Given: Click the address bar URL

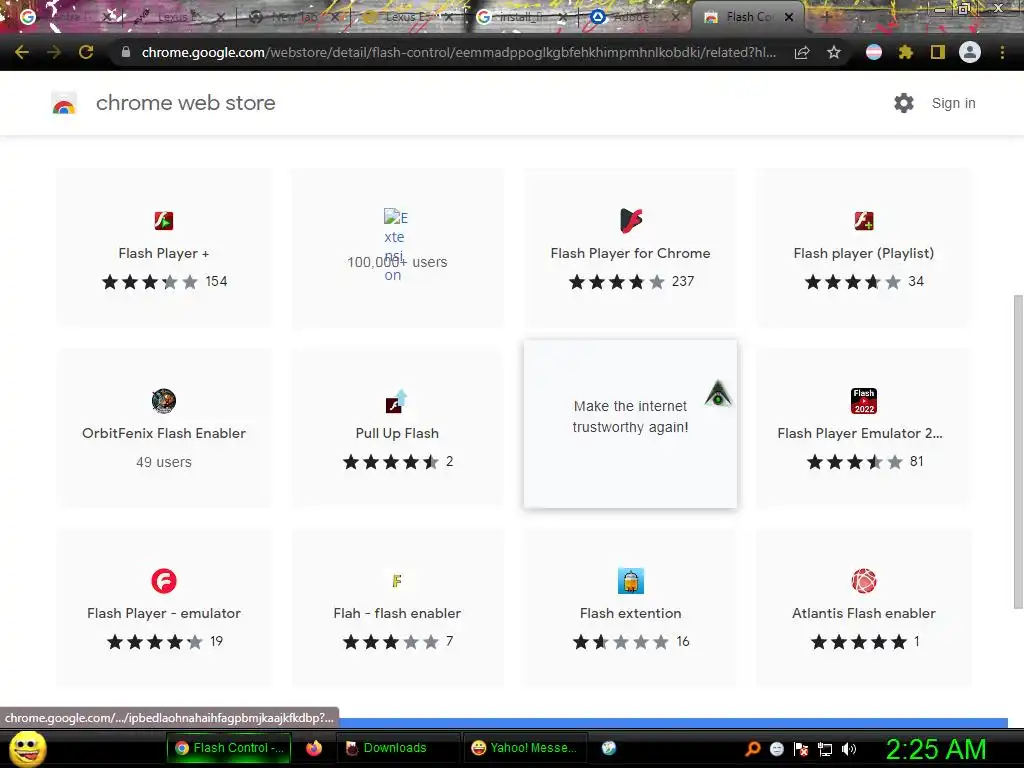Looking at the screenshot, I should (x=458, y=52).
